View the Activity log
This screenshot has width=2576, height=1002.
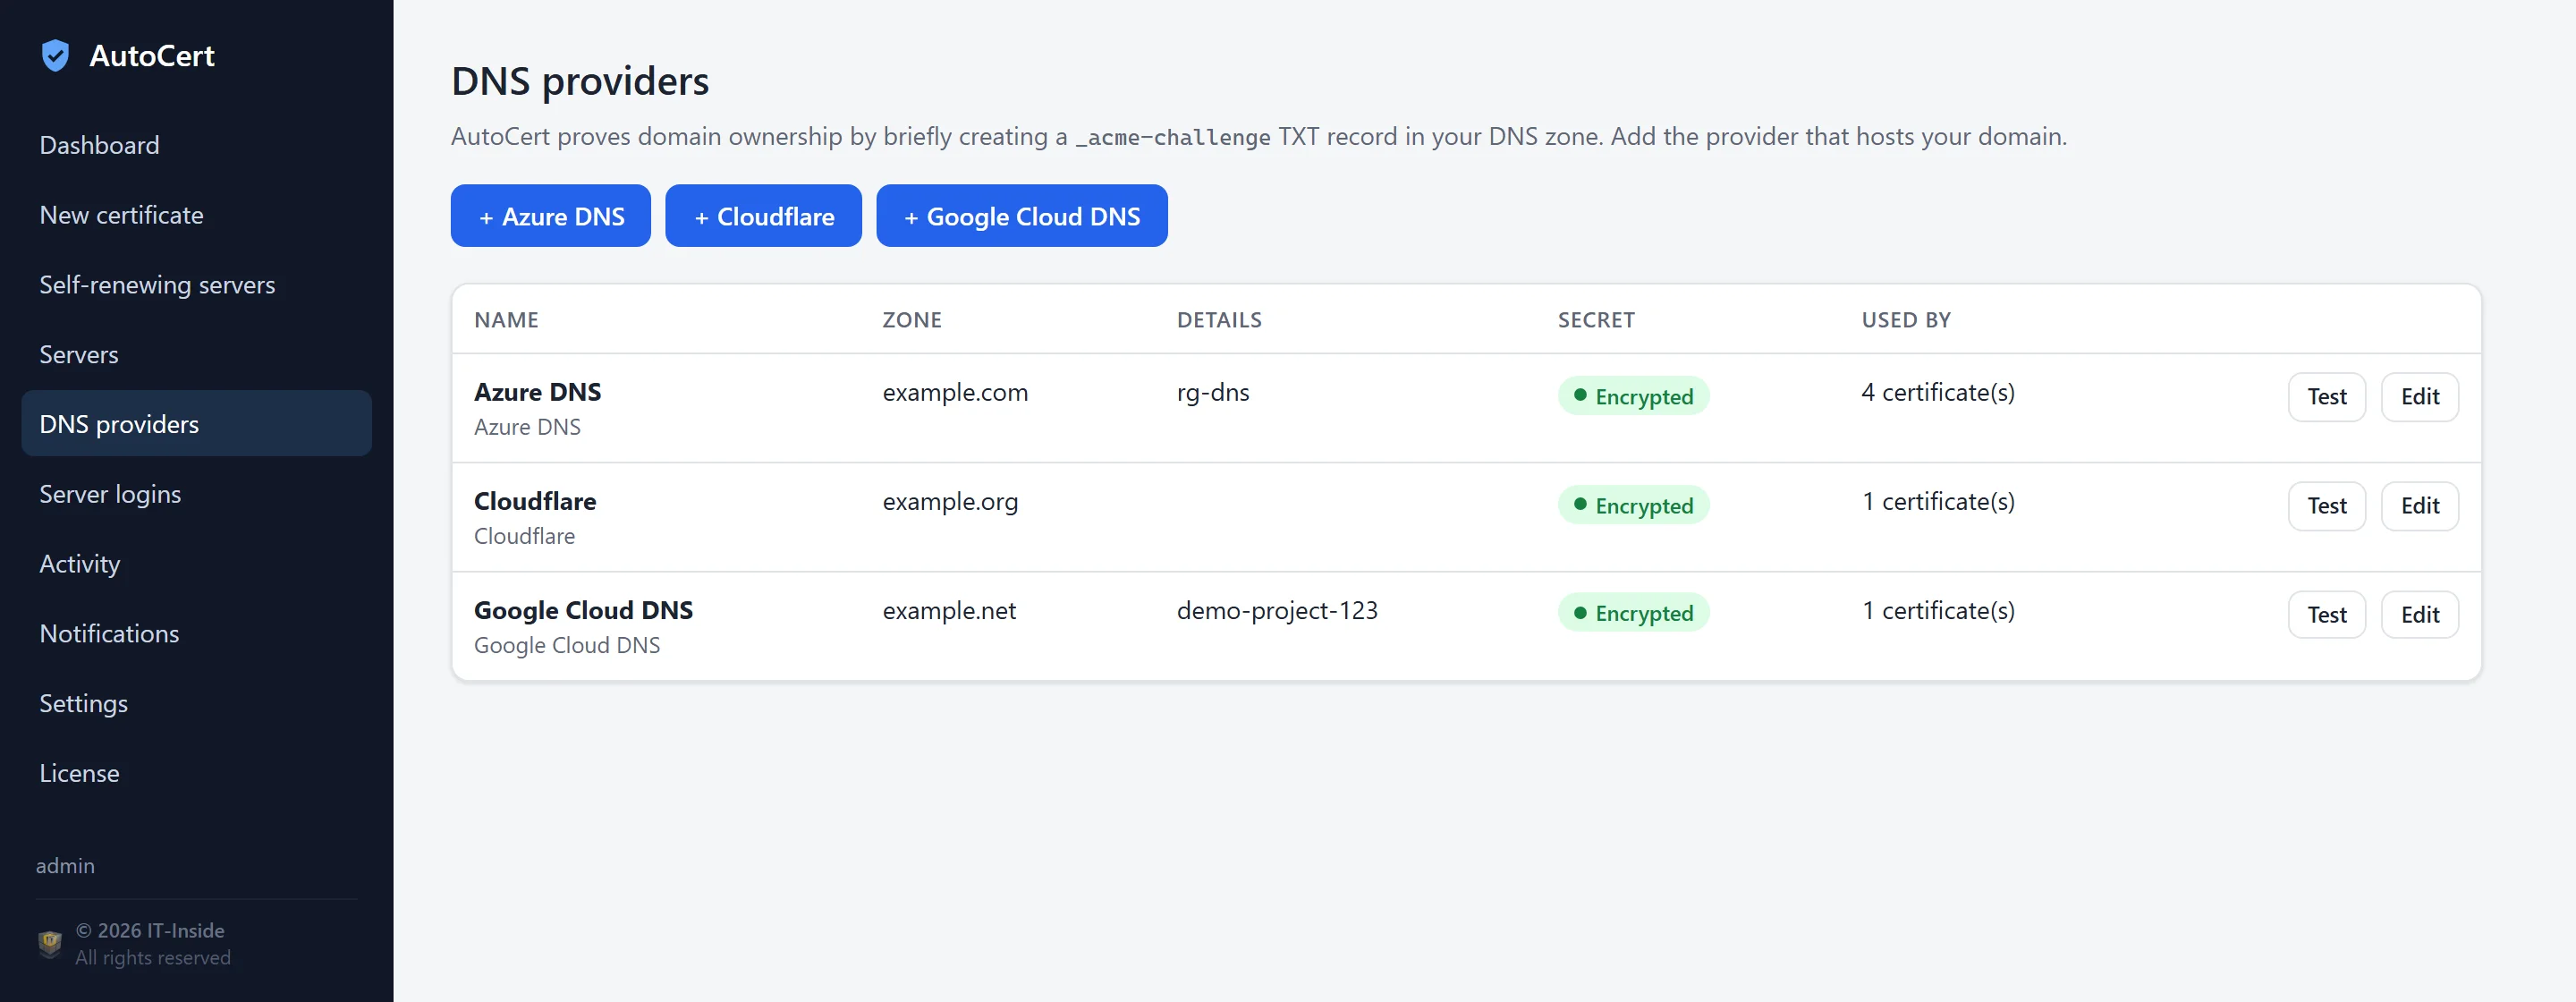coord(196,564)
